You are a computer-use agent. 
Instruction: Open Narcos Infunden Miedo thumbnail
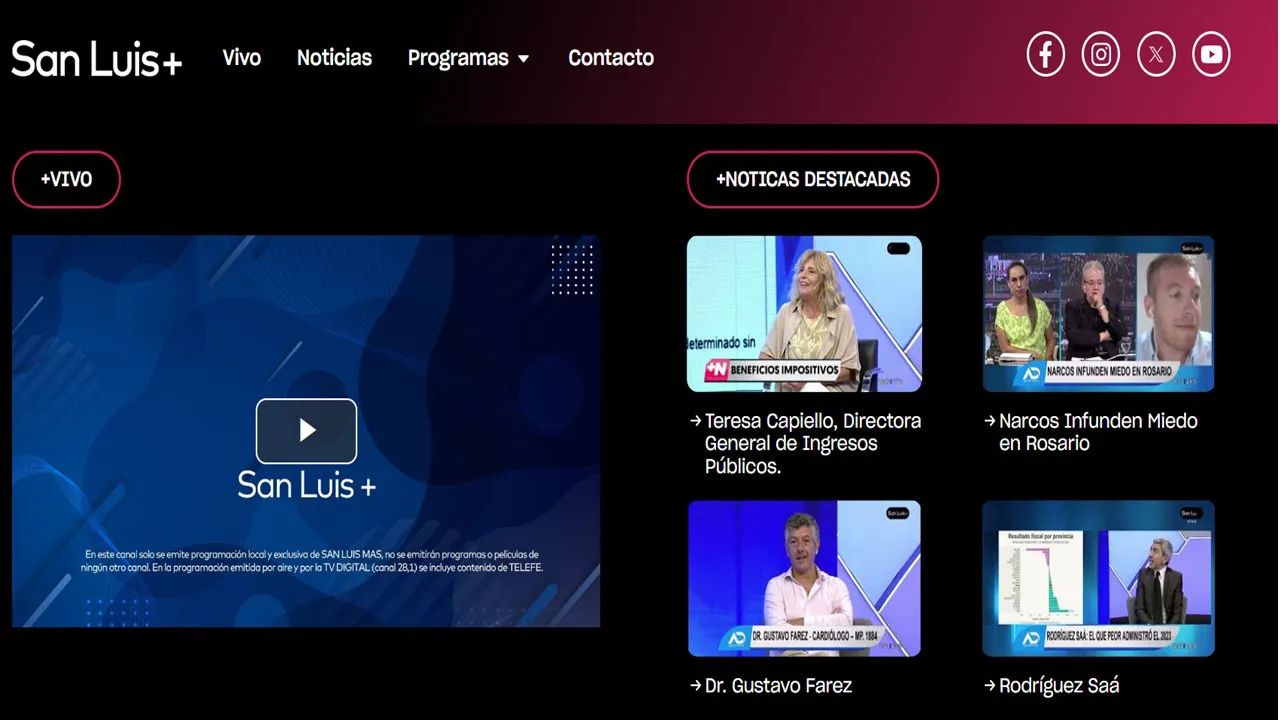tap(1098, 313)
